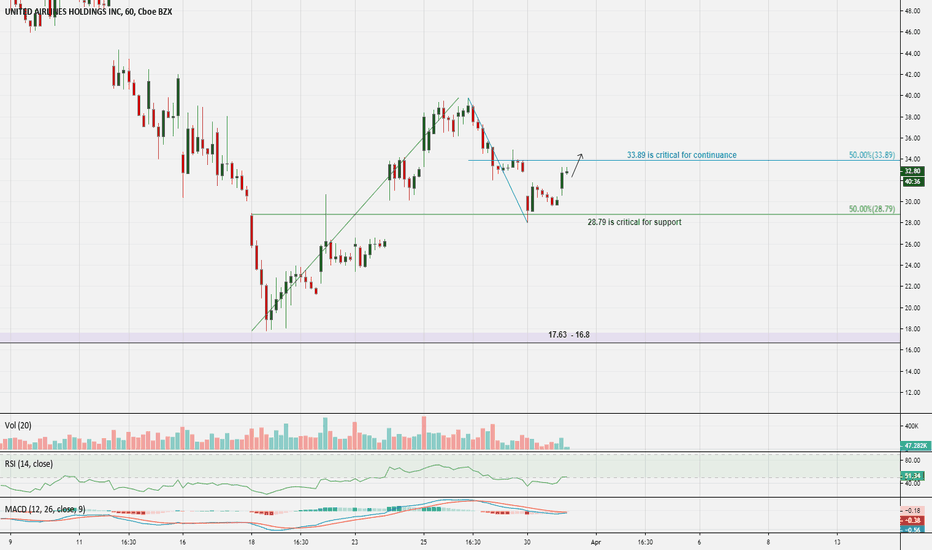The height and width of the screenshot is (550, 932).
Task: Click date axis label 25
Action: [x=424, y=542]
